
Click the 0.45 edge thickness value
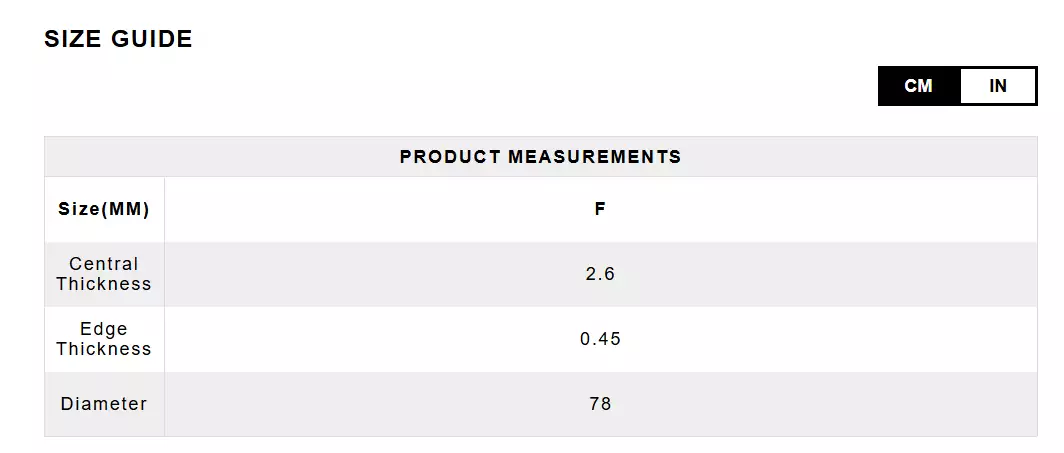600,339
